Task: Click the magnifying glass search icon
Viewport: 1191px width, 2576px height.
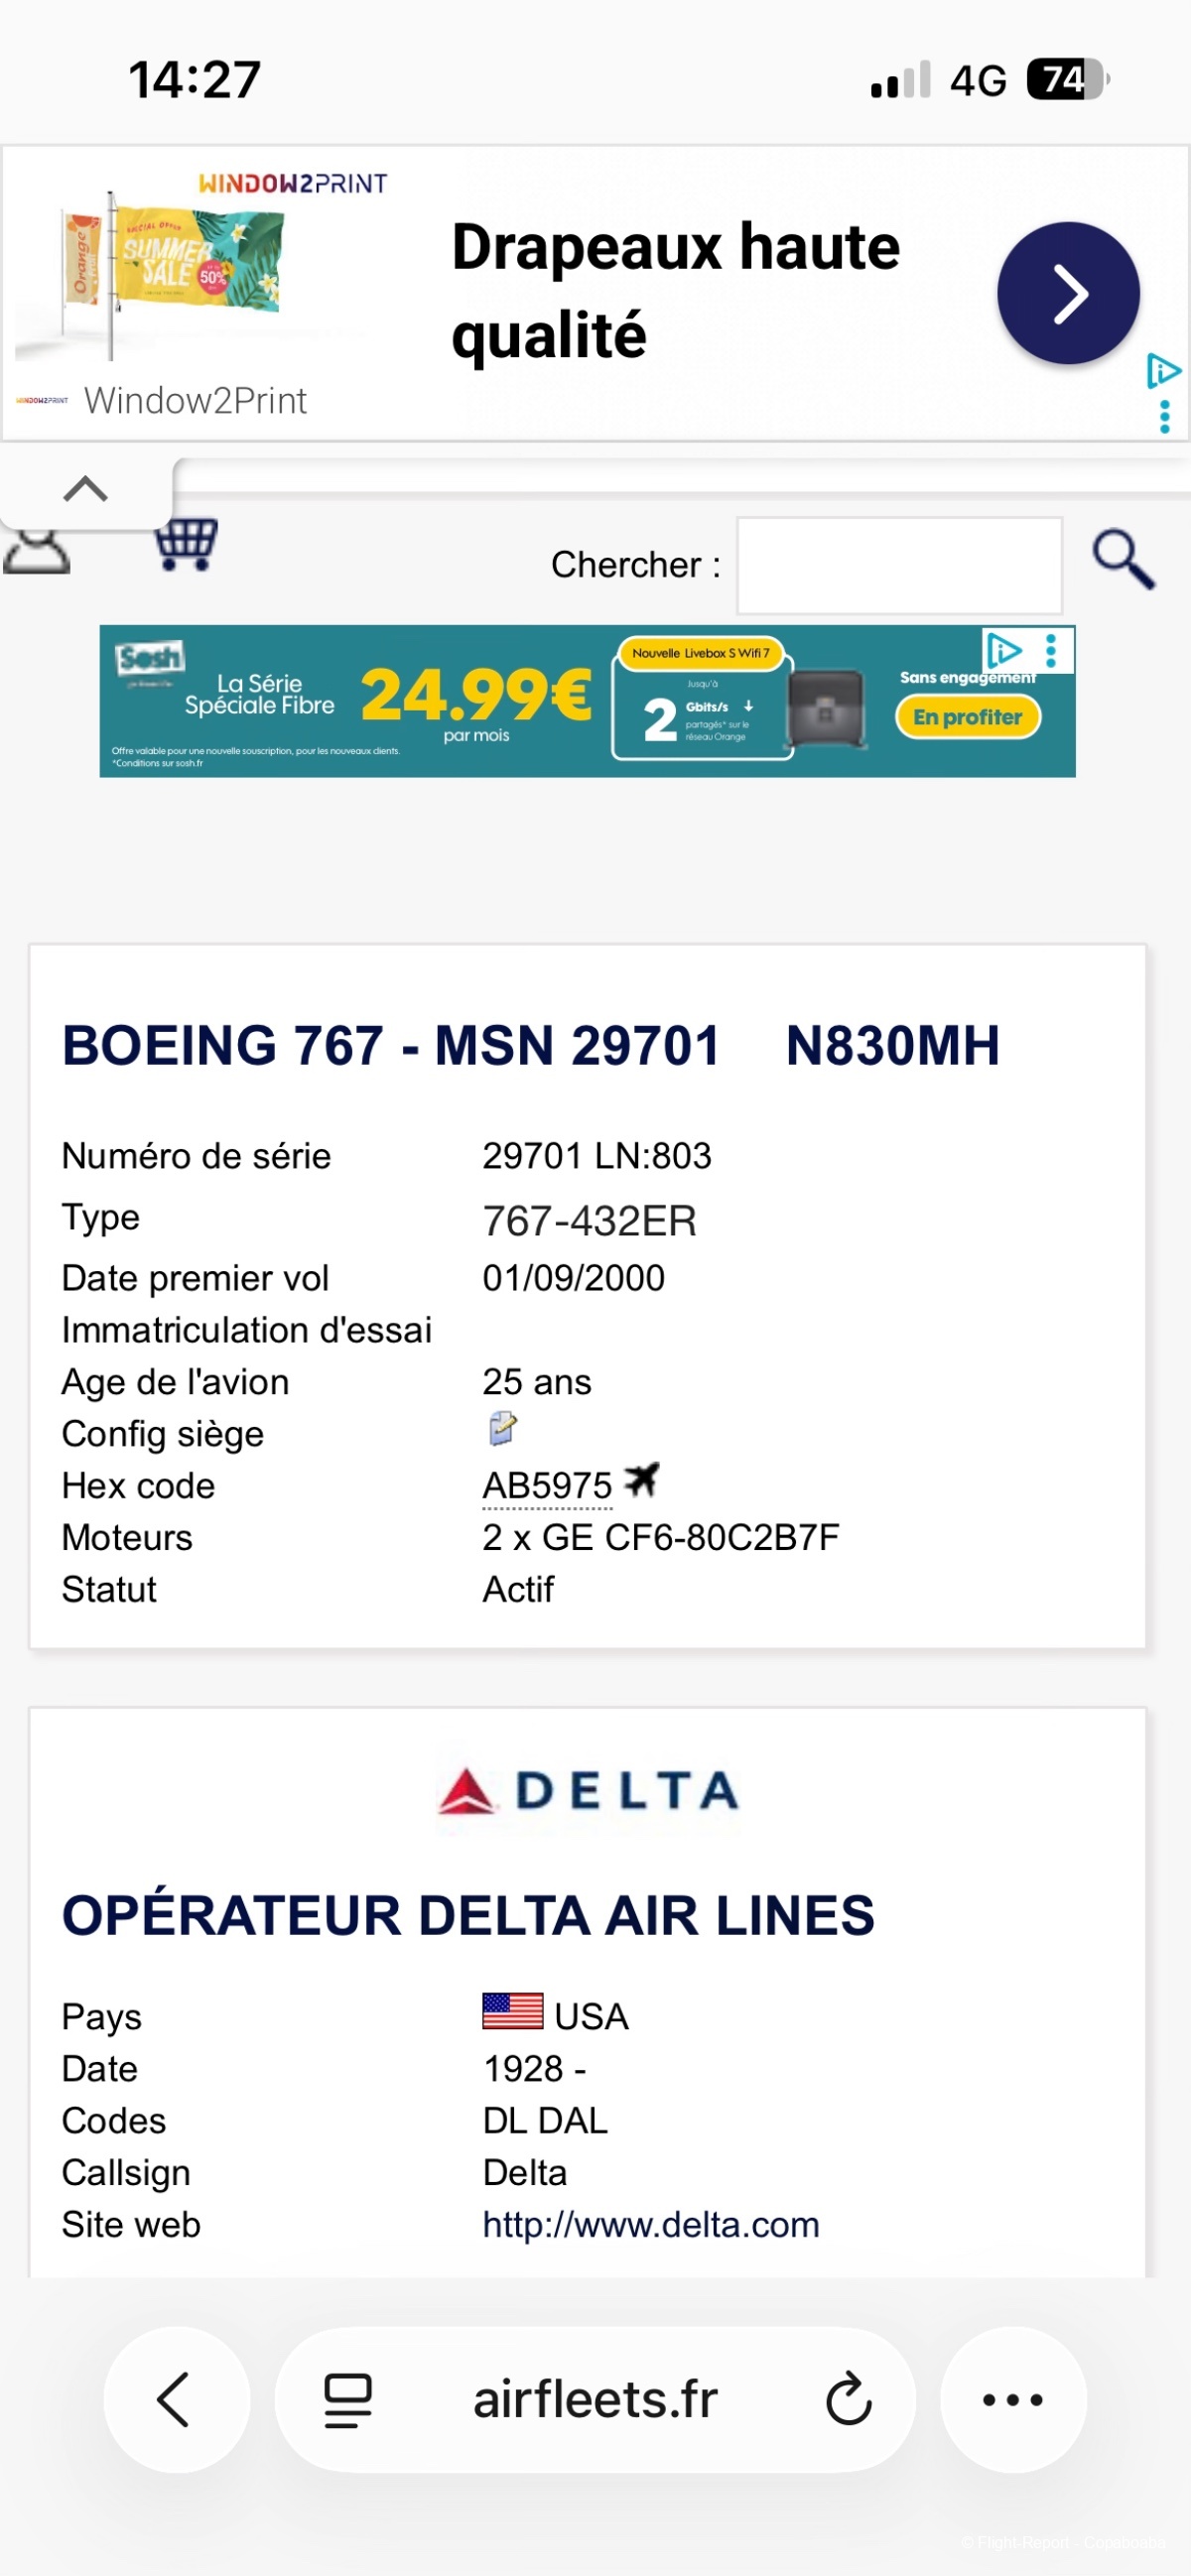Action: click(x=1123, y=560)
